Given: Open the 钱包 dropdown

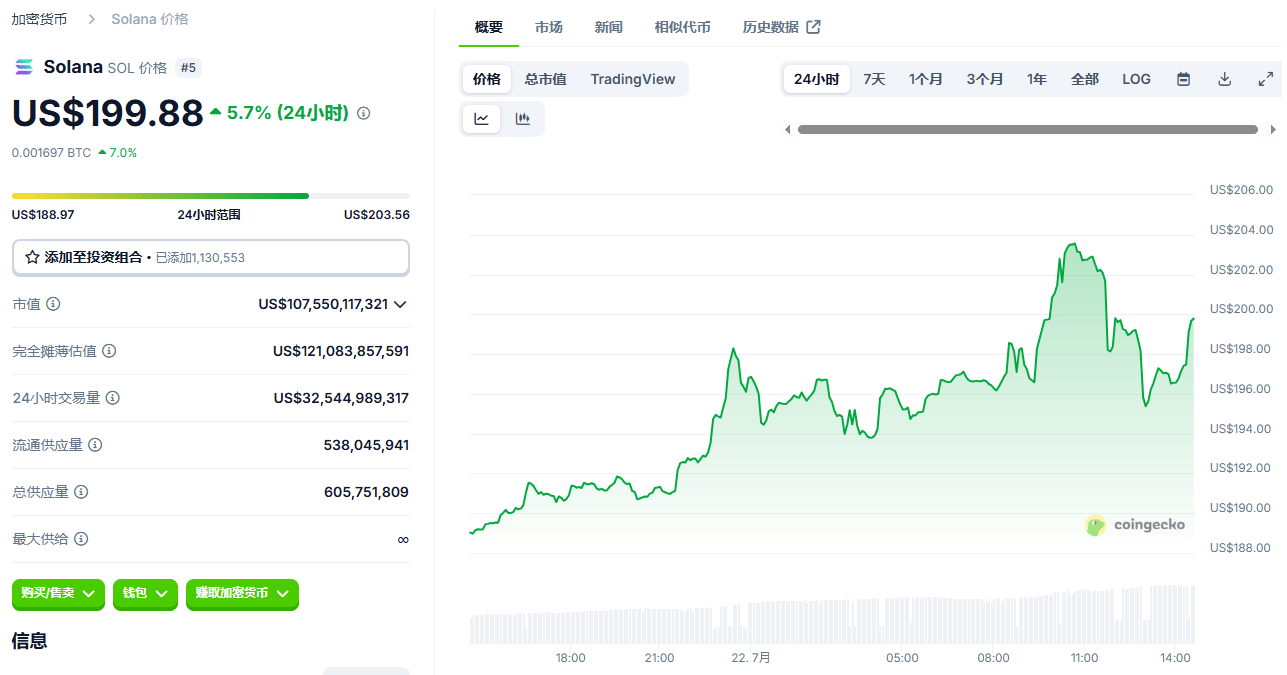Looking at the screenshot, I should 145,594.
